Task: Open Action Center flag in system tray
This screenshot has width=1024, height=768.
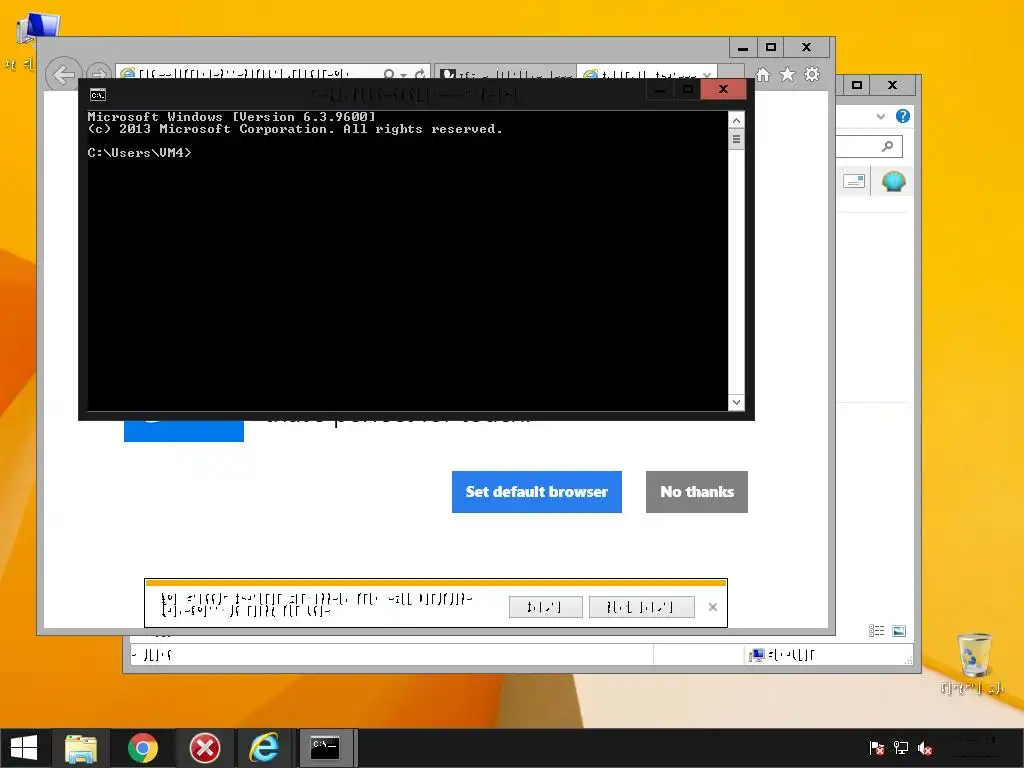Action: coord(876,748)
